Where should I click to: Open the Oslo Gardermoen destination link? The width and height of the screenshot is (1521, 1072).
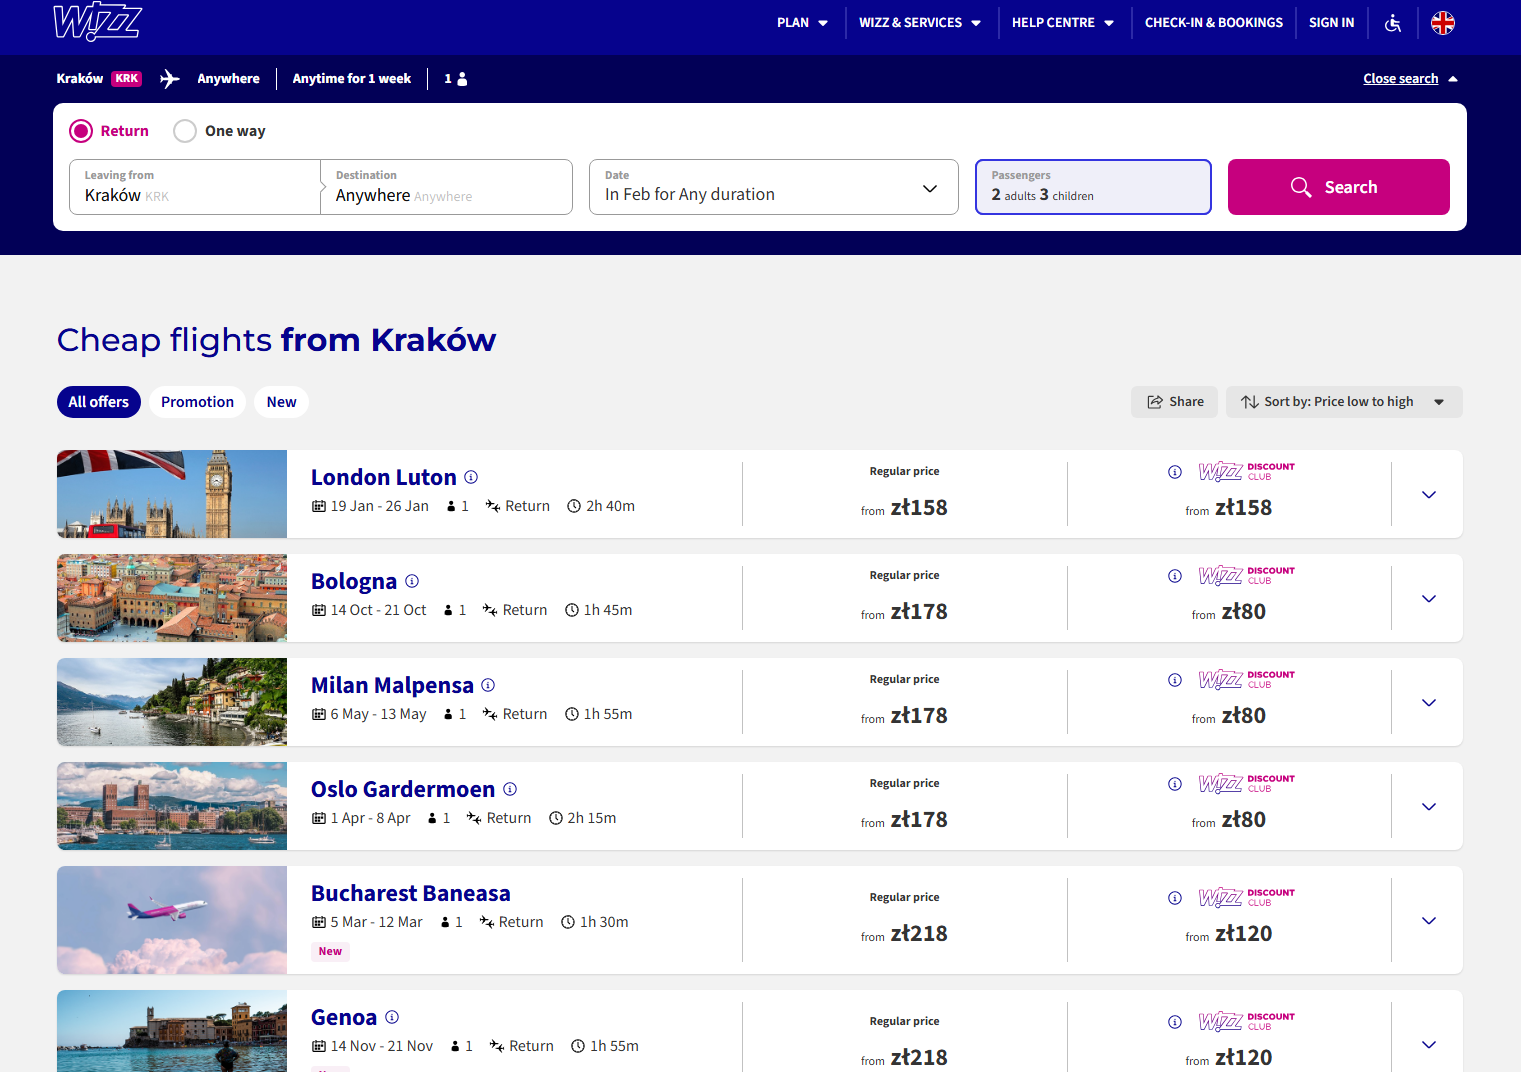403,790
